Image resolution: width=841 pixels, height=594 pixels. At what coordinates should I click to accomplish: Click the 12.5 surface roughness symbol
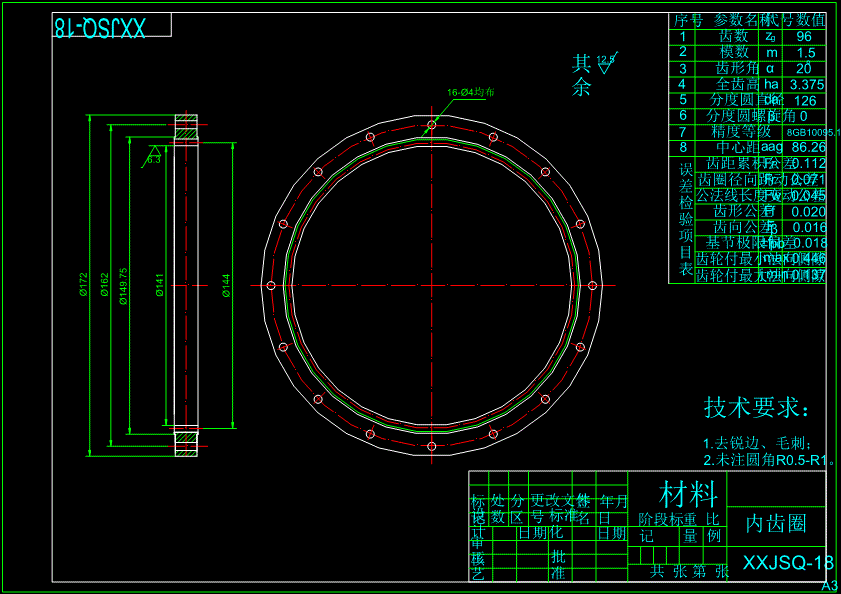tap(607, 63)
